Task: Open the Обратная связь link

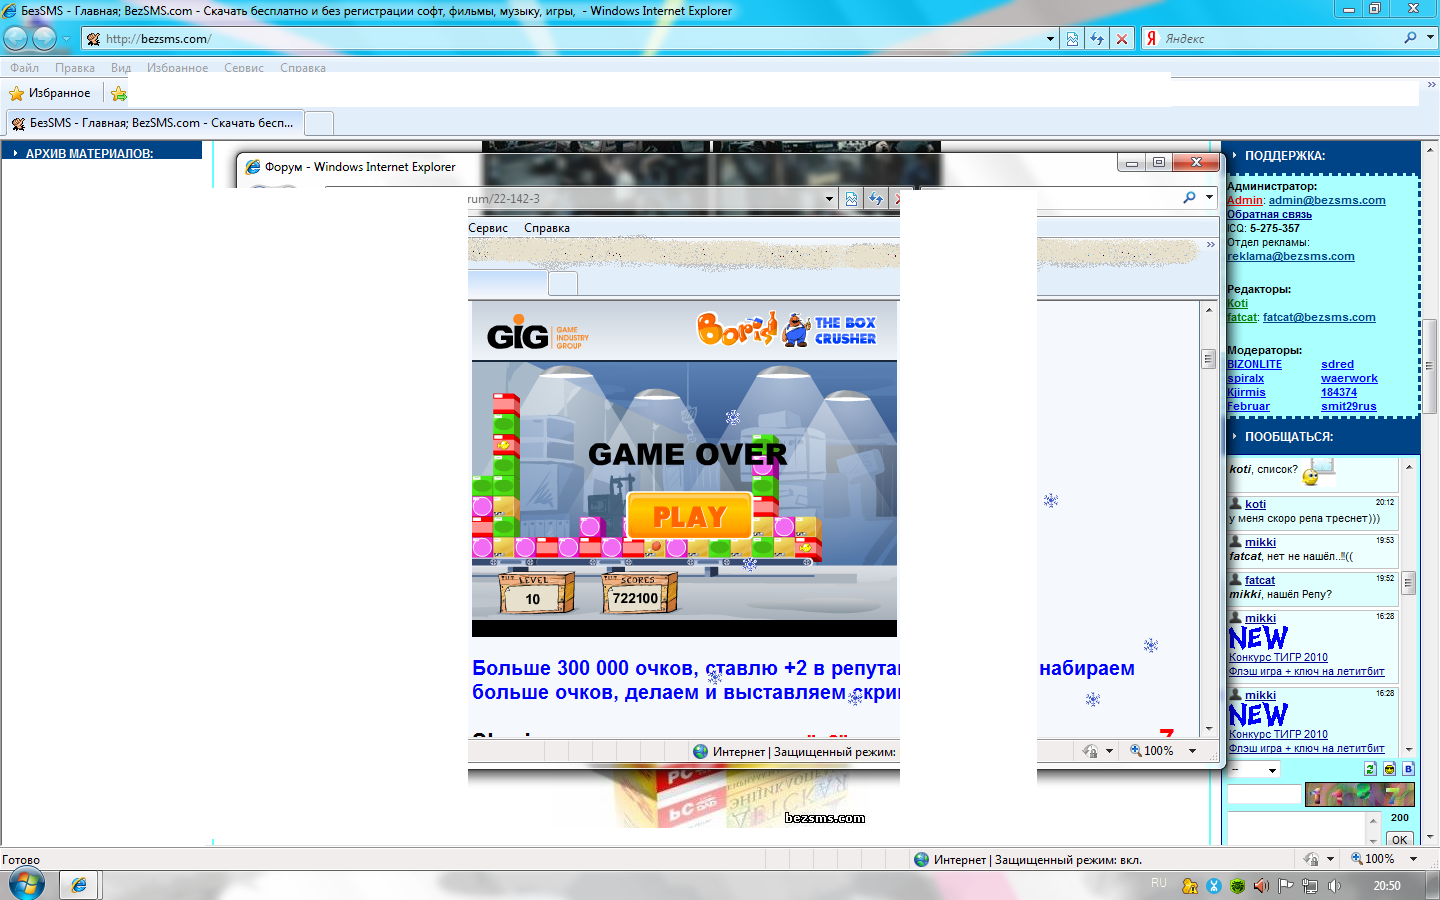Action: tap(1269, 214)
